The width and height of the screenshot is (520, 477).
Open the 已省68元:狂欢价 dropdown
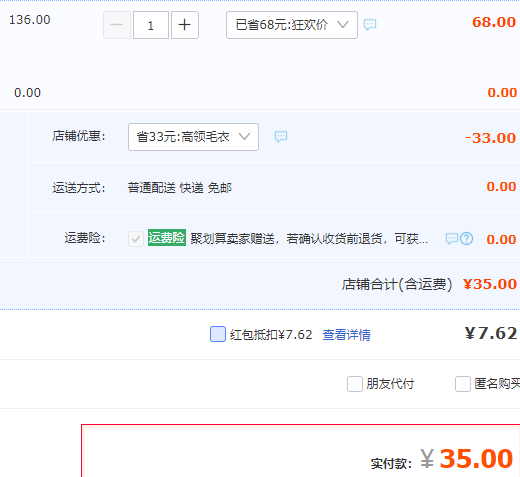pyautogui.click(x=292, y=25)
